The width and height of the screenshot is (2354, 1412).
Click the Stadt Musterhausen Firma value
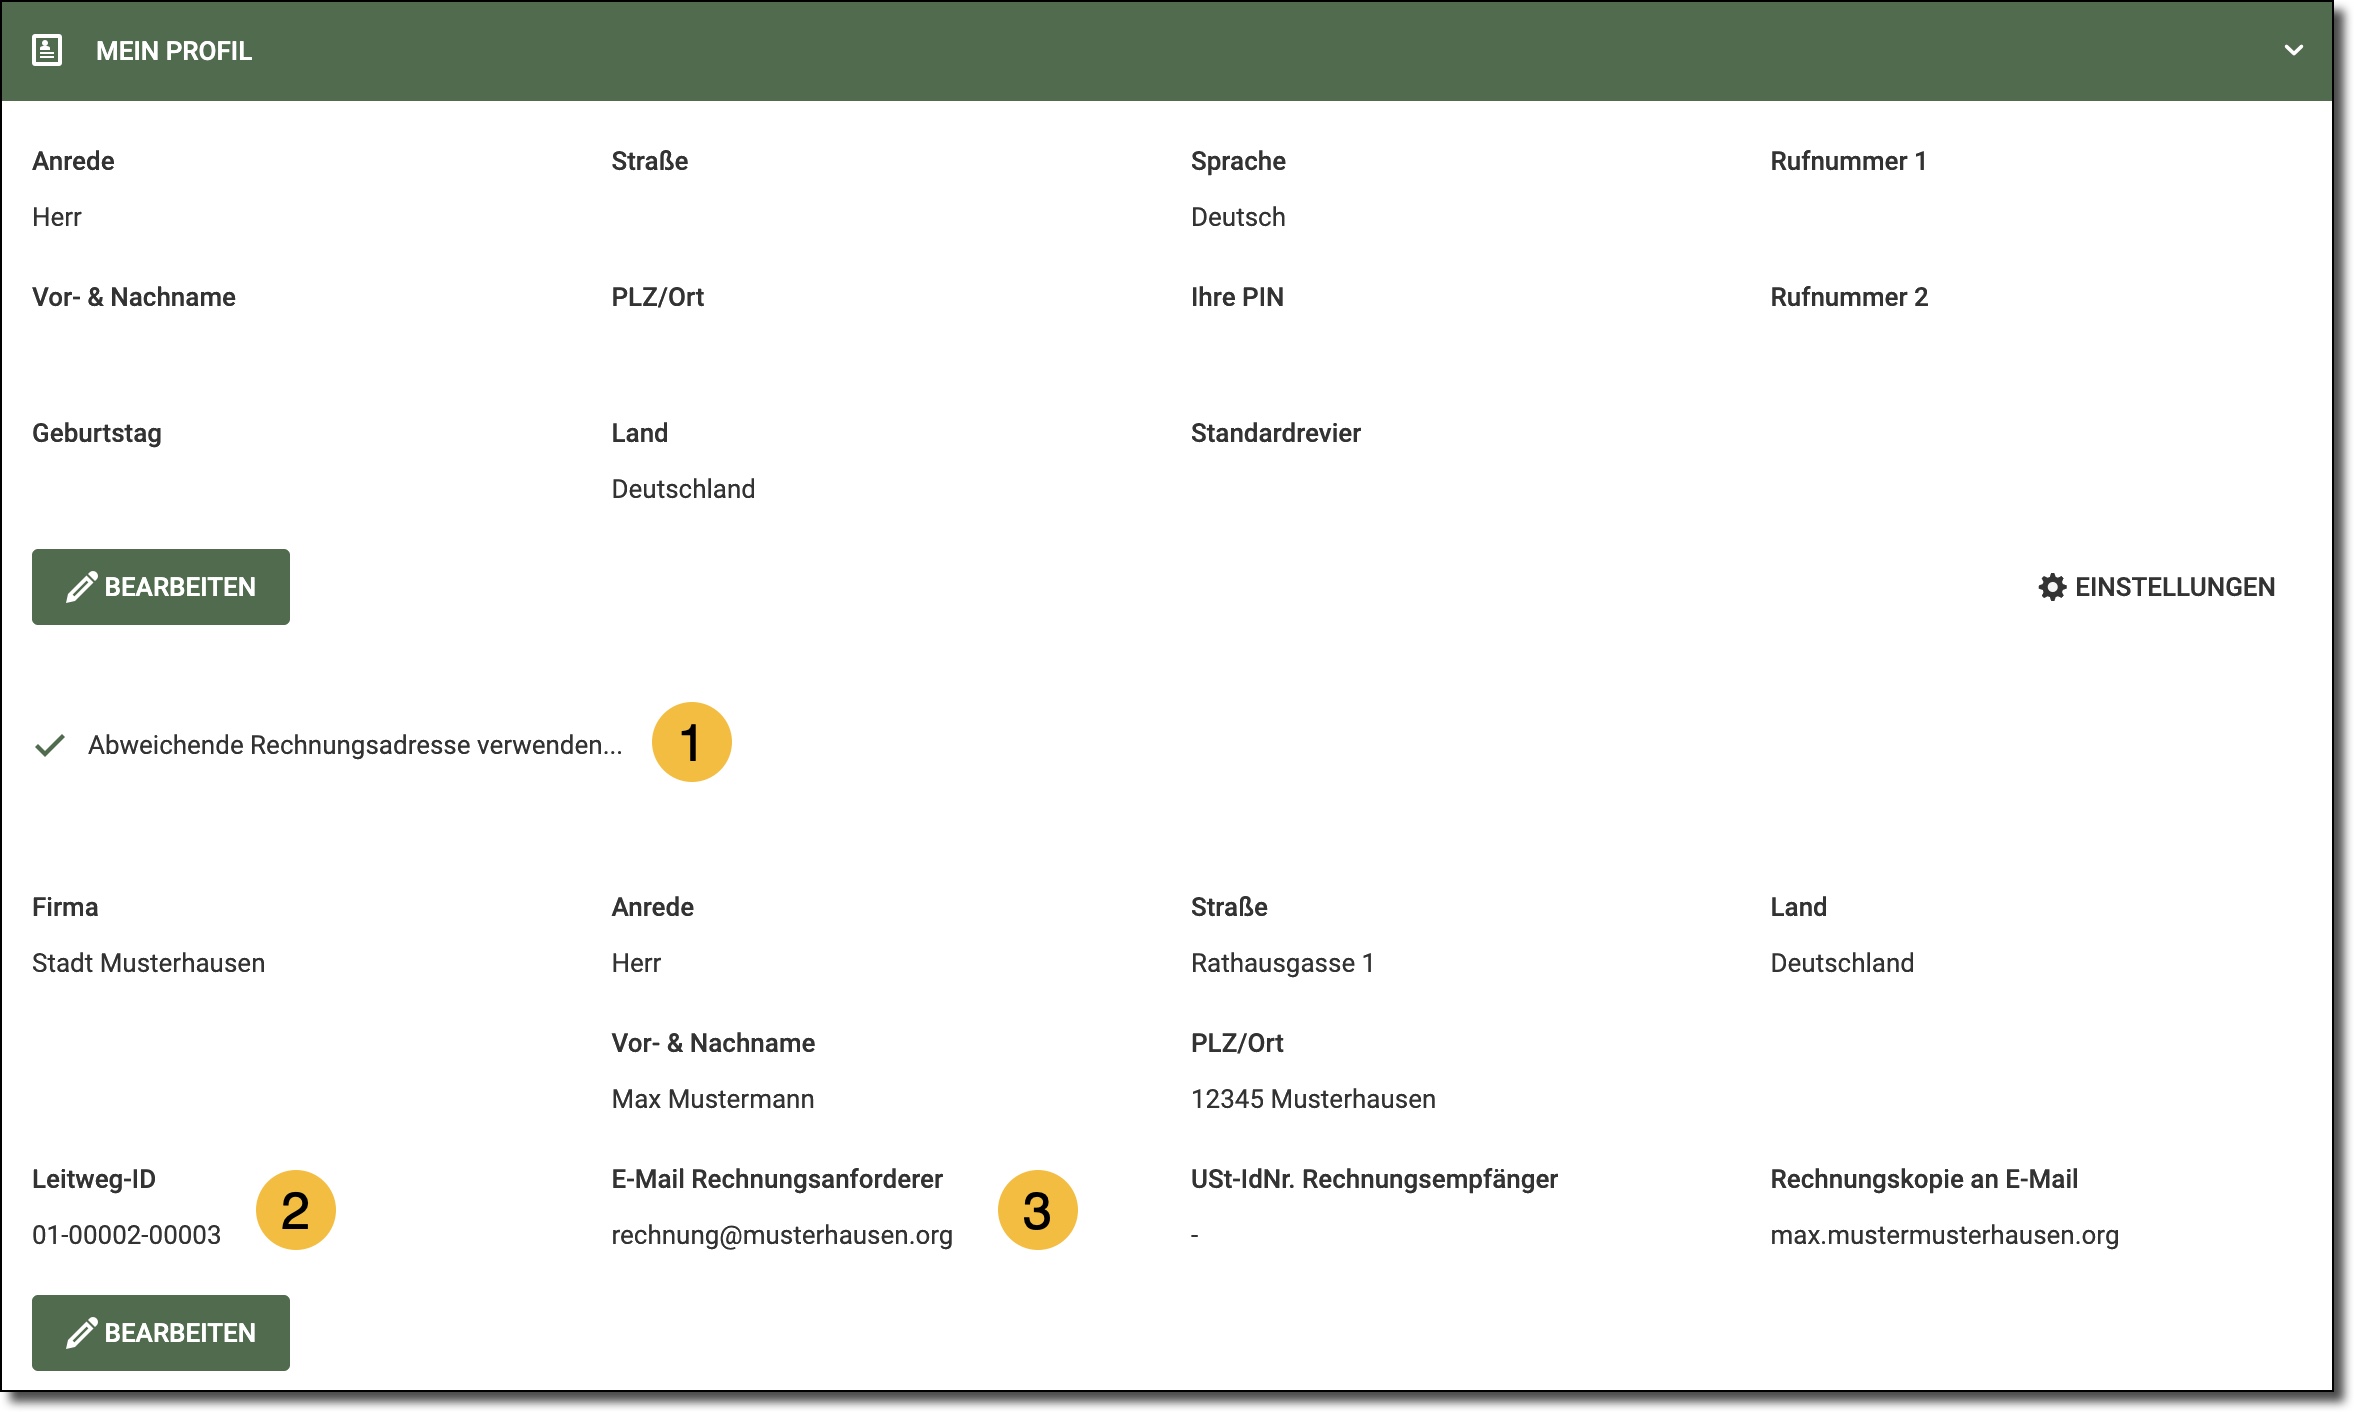pyautogui.click(x=148, y=963)
